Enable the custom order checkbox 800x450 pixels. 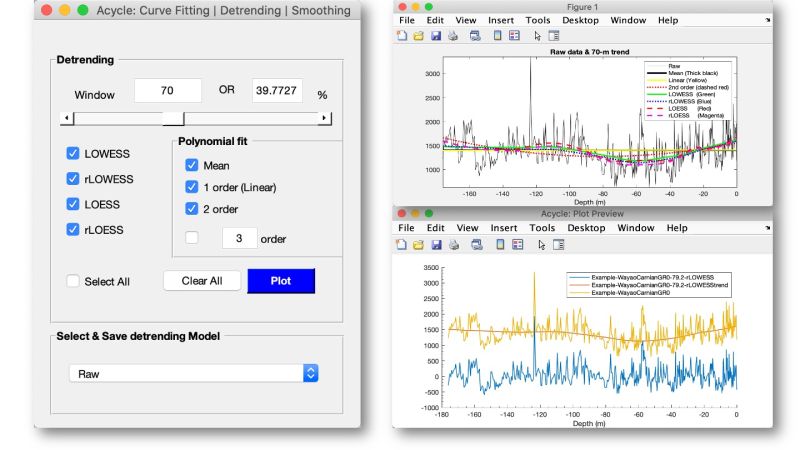tap(192, 238)
